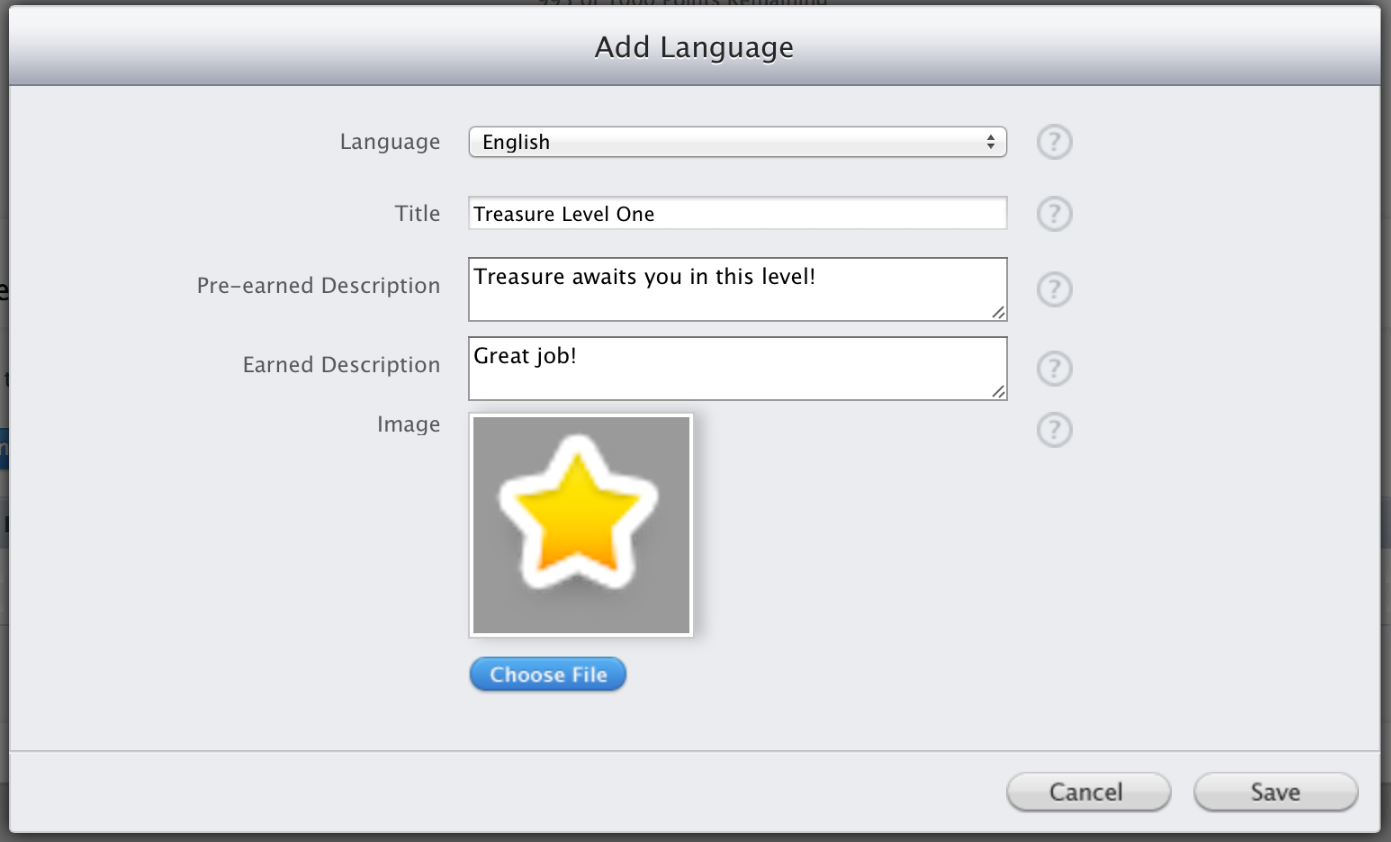Click into the Title field

click(x=736, y=214)
